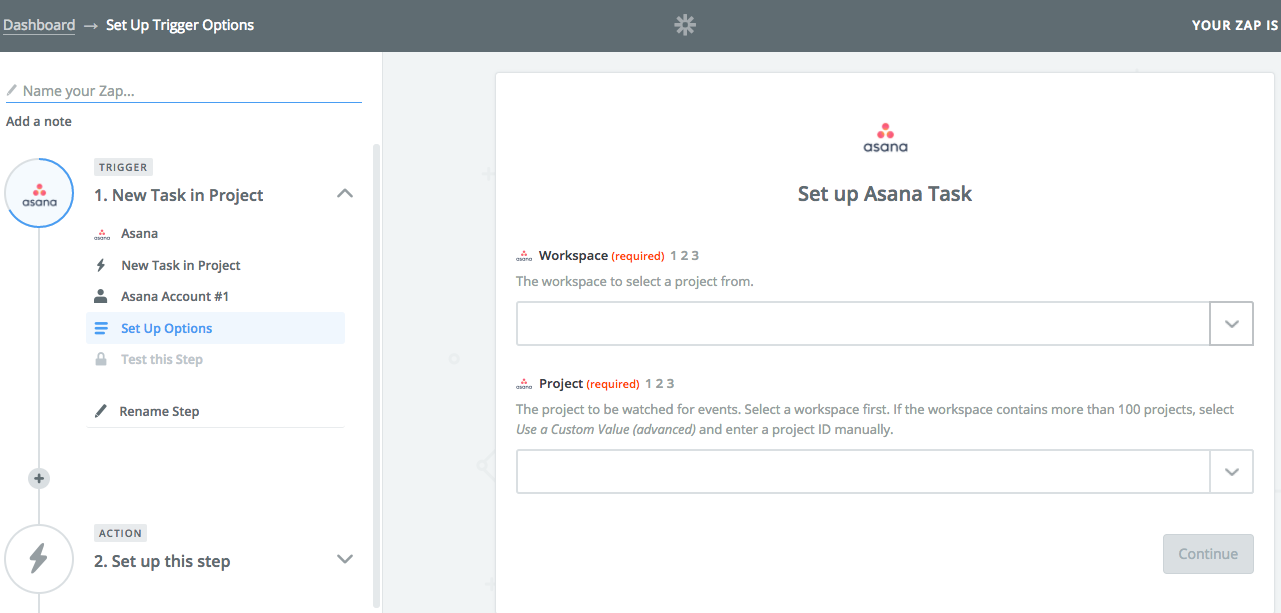
Task: Go to Dashboard via breadcrumb link
Action: click(x=39, y=25)
